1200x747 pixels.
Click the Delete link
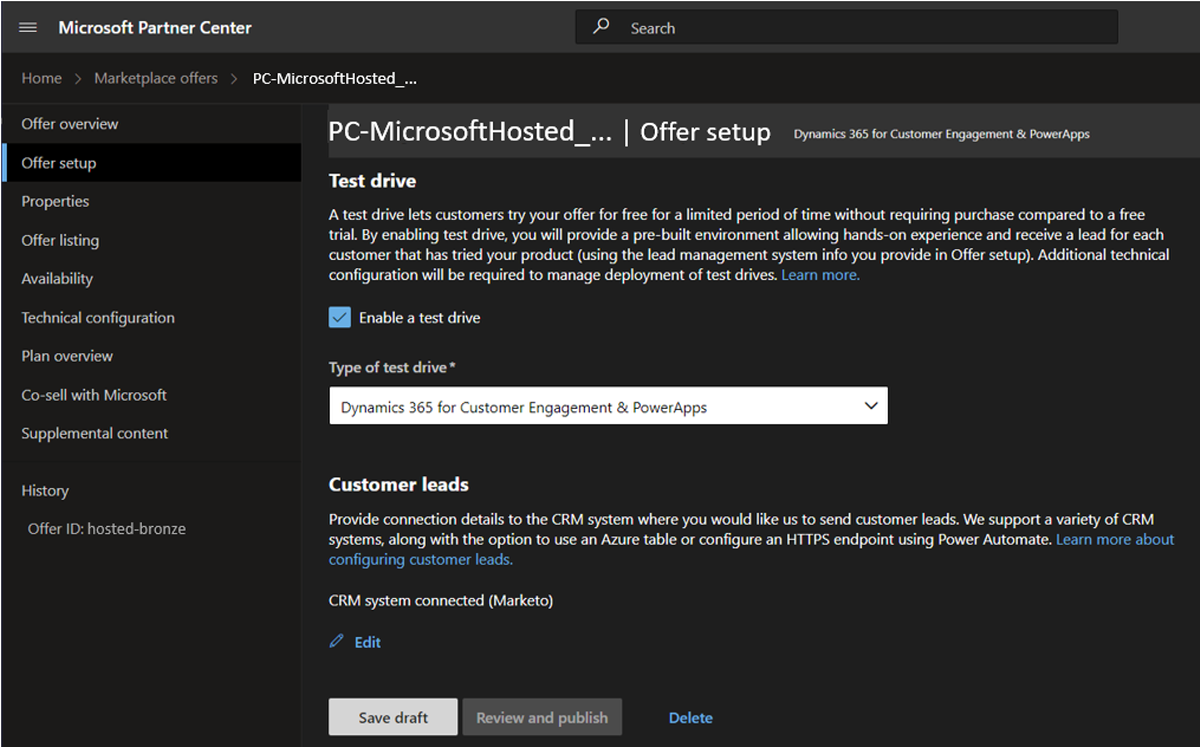click(691, 717)
